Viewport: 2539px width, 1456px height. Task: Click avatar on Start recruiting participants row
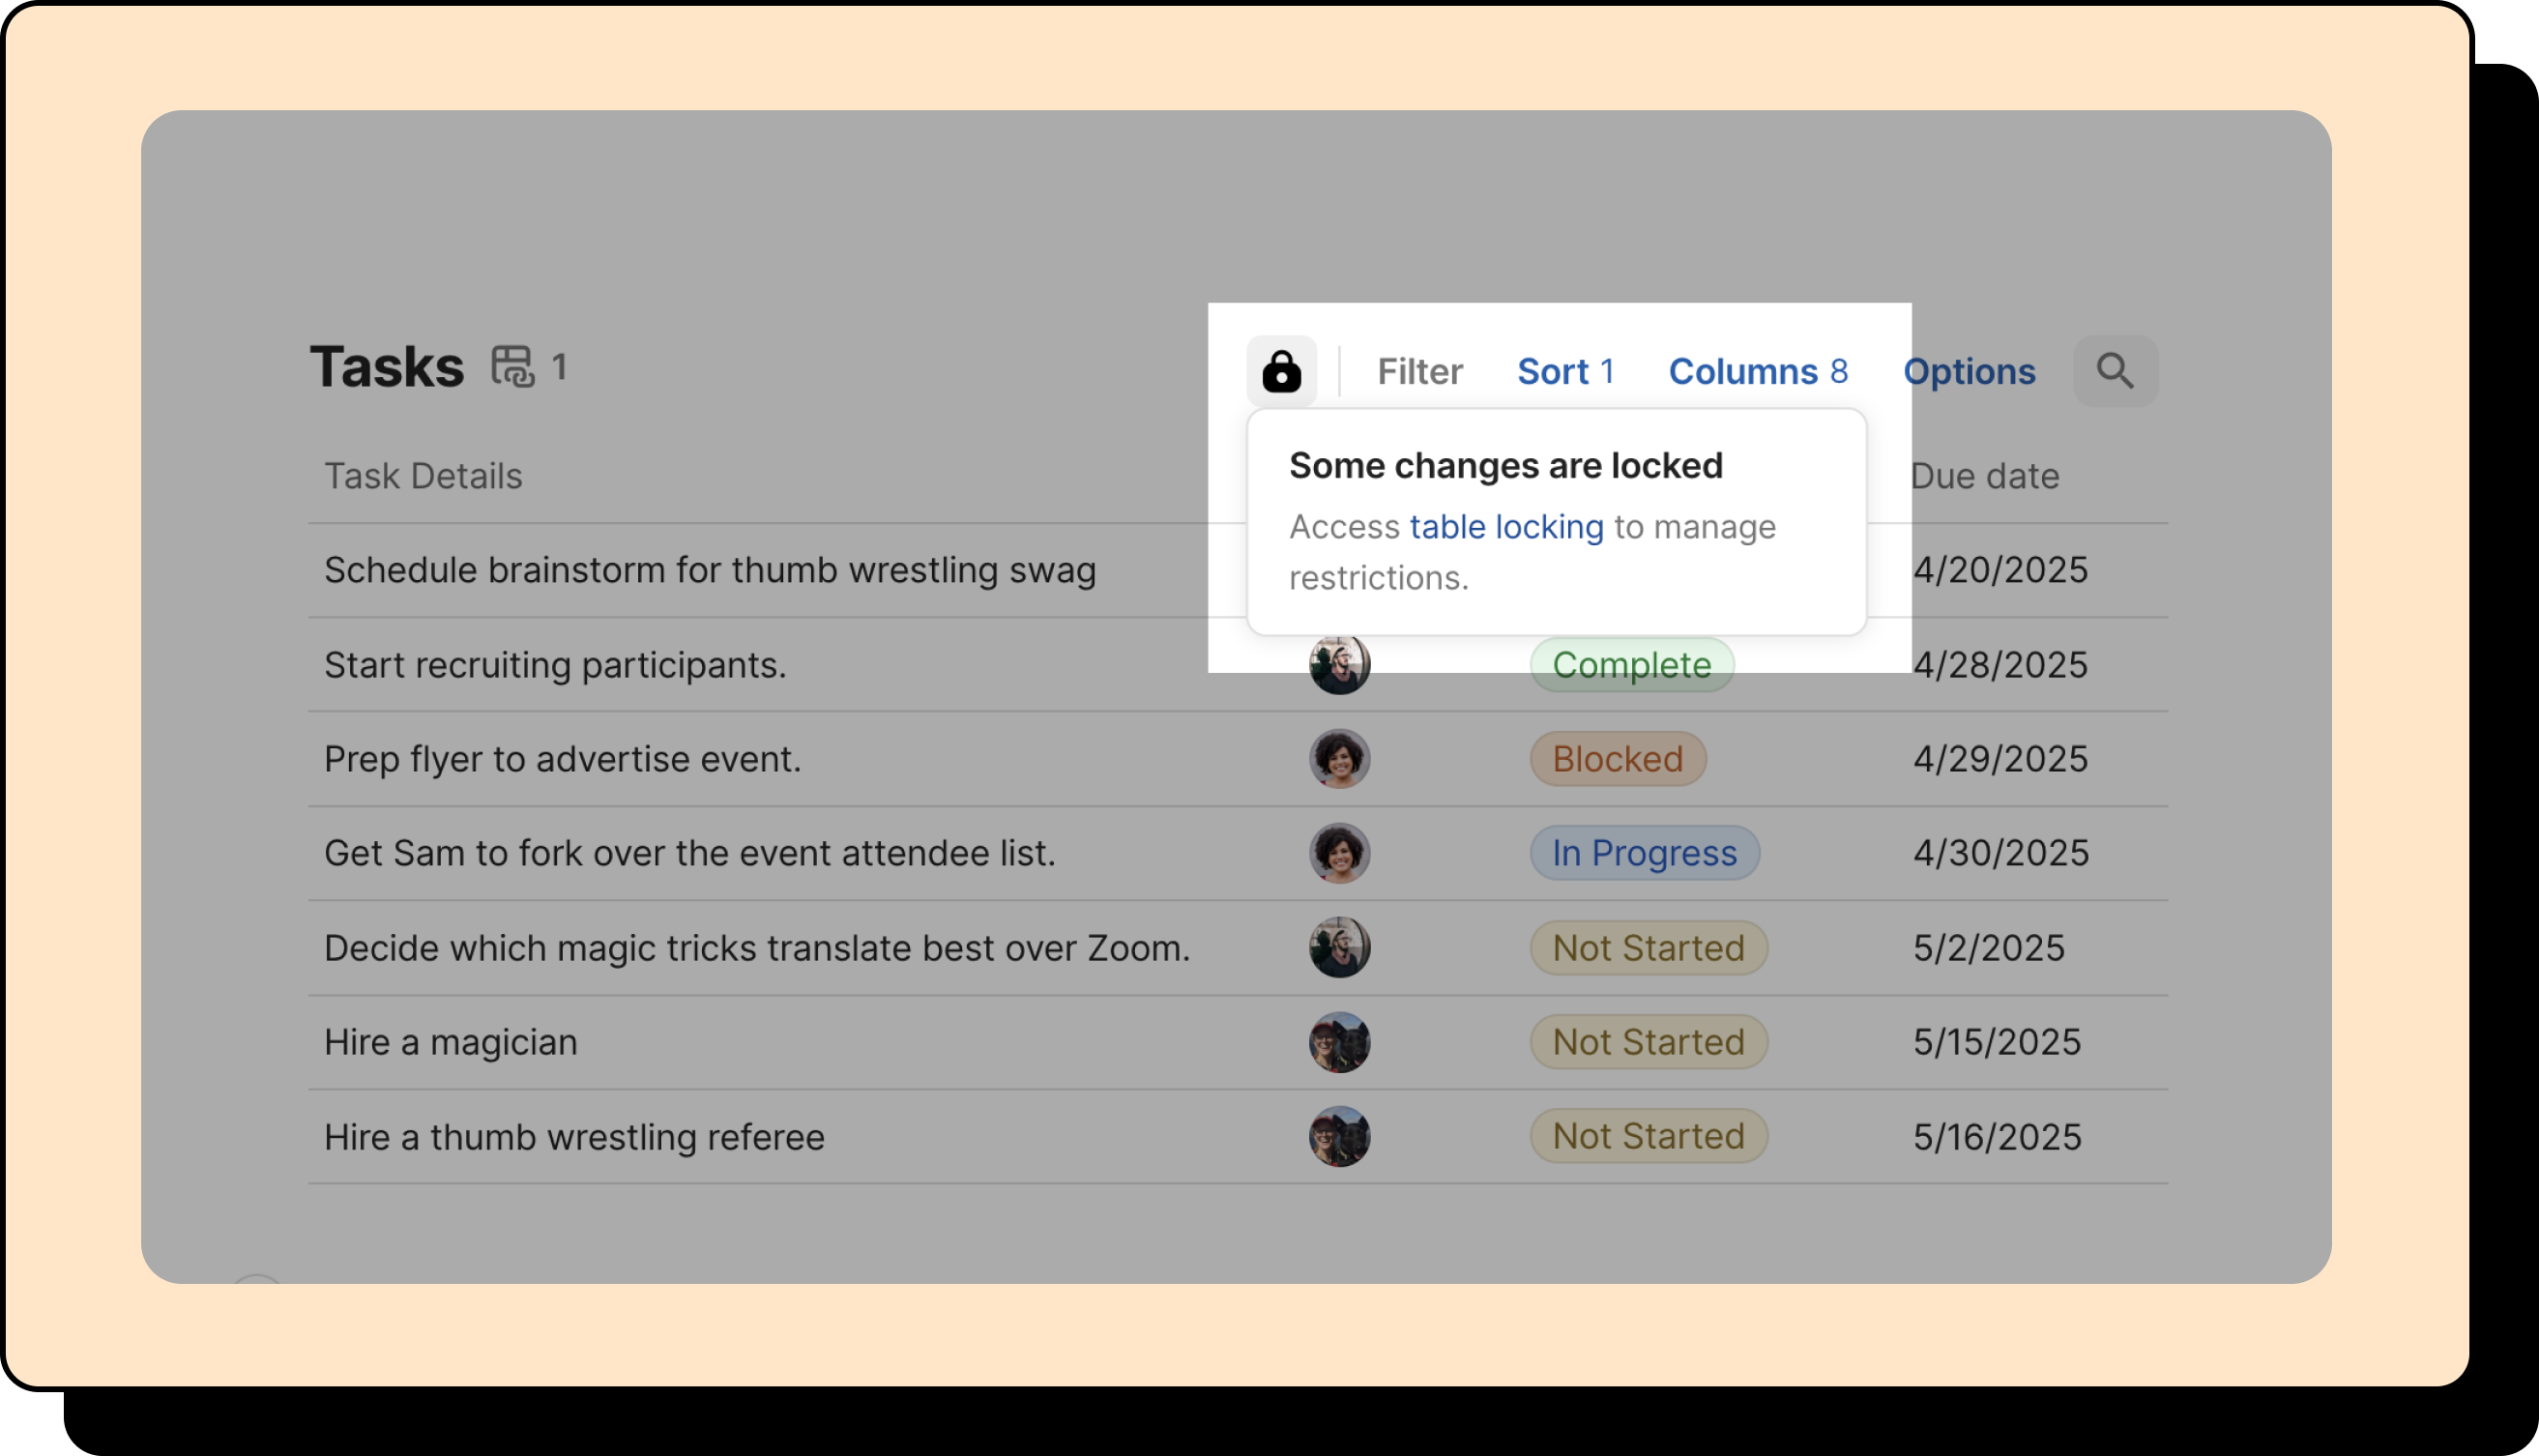coord(1339,665)
